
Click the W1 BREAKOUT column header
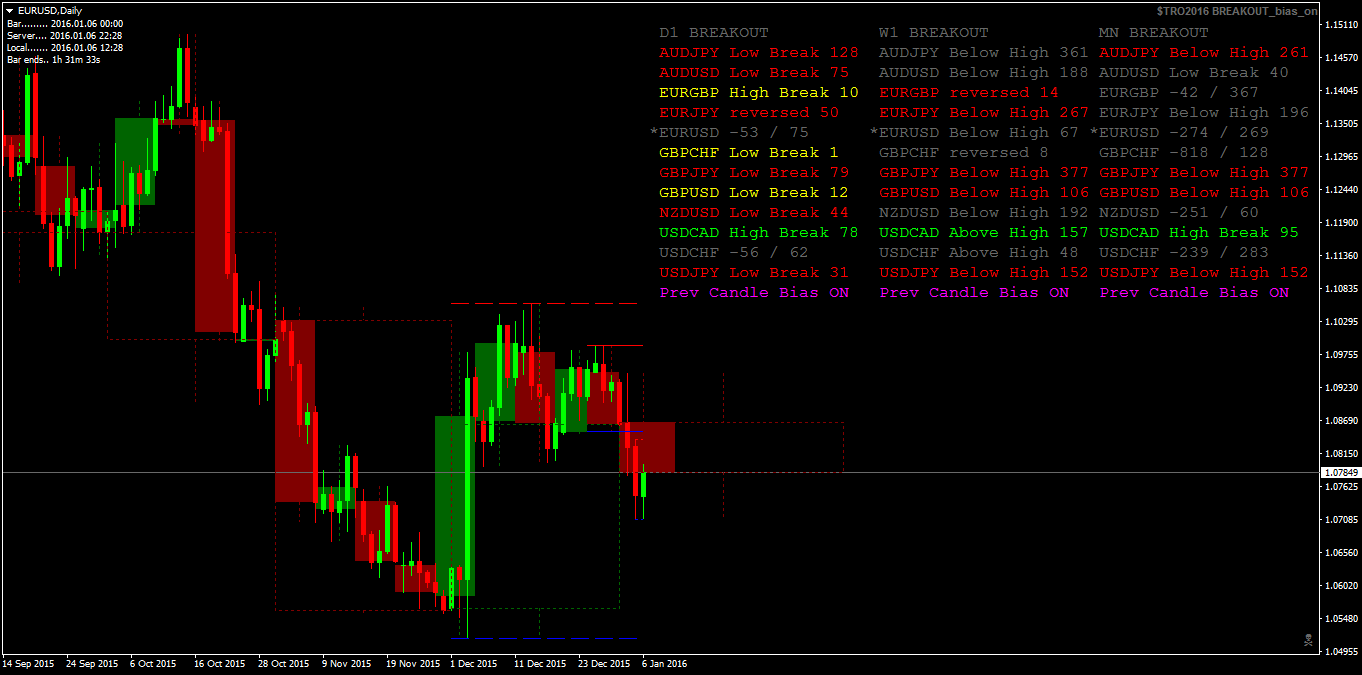click(934, 33)
